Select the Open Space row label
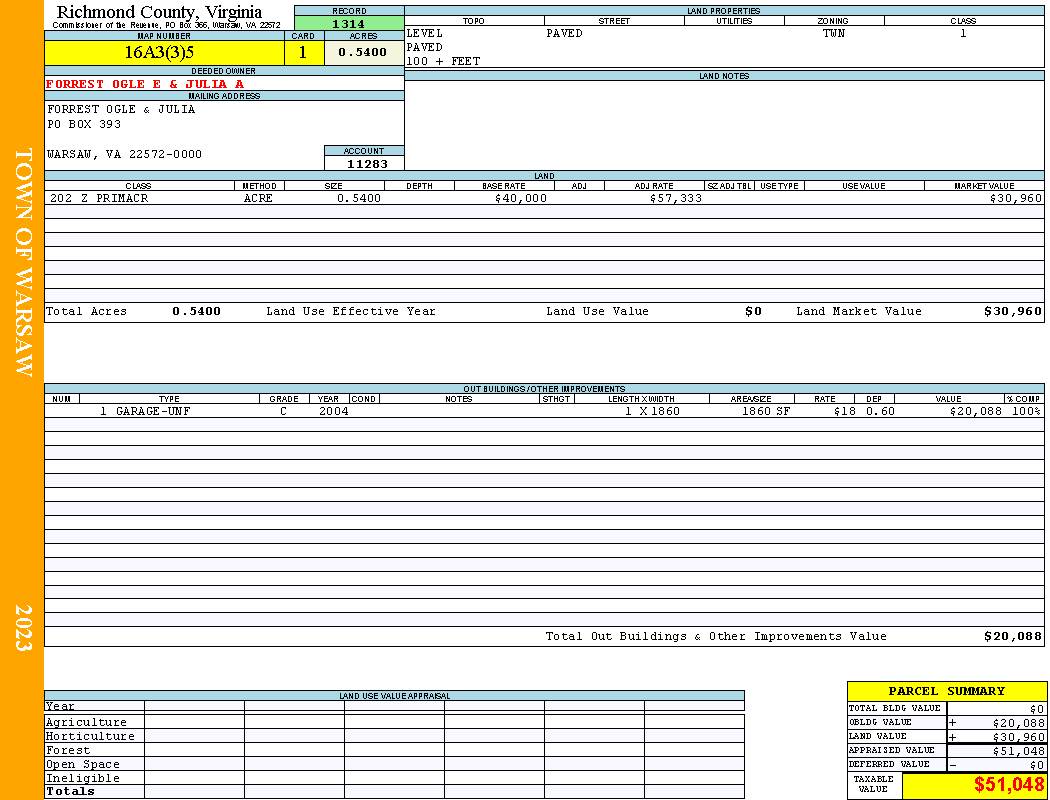 click(x=82, y=765)
